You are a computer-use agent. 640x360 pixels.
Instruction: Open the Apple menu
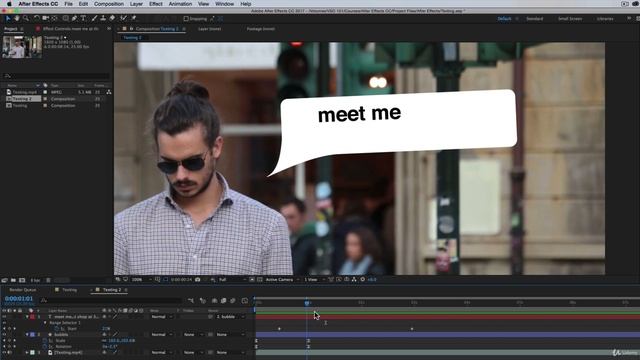pyautogui.click(x=9, y=4)
